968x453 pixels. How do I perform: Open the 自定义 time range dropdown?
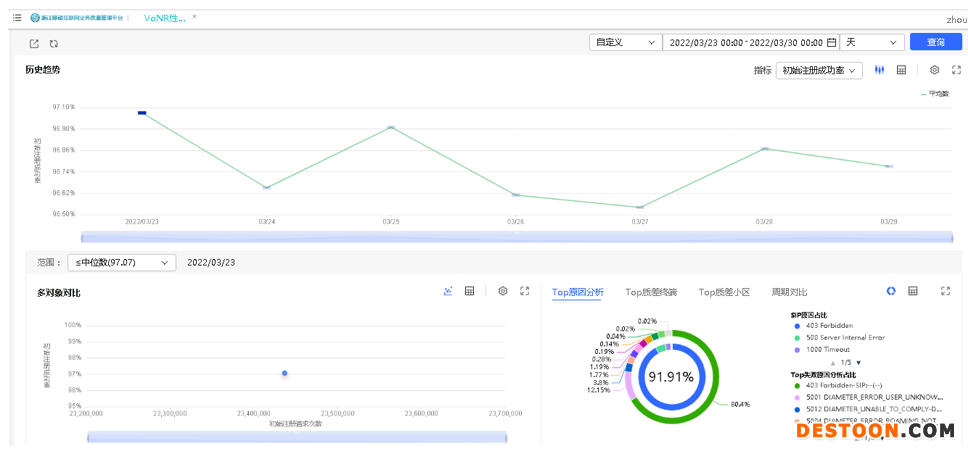point(625,43)
